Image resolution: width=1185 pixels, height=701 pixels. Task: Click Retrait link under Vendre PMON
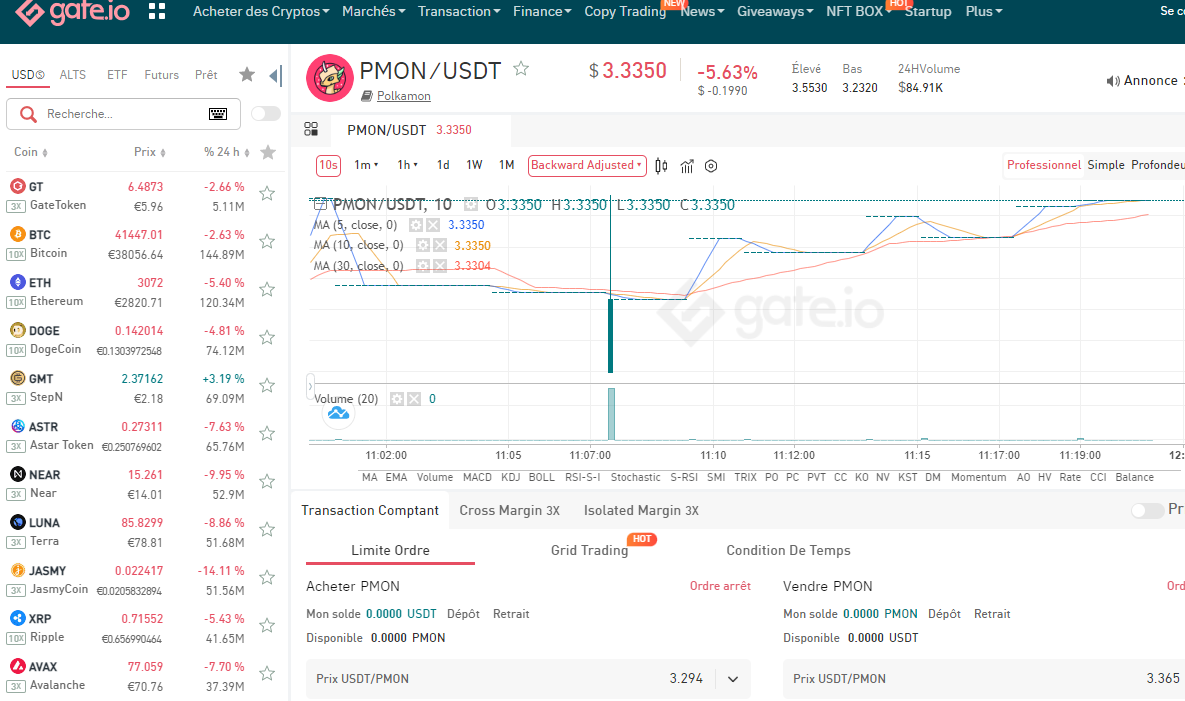point(992,614)
